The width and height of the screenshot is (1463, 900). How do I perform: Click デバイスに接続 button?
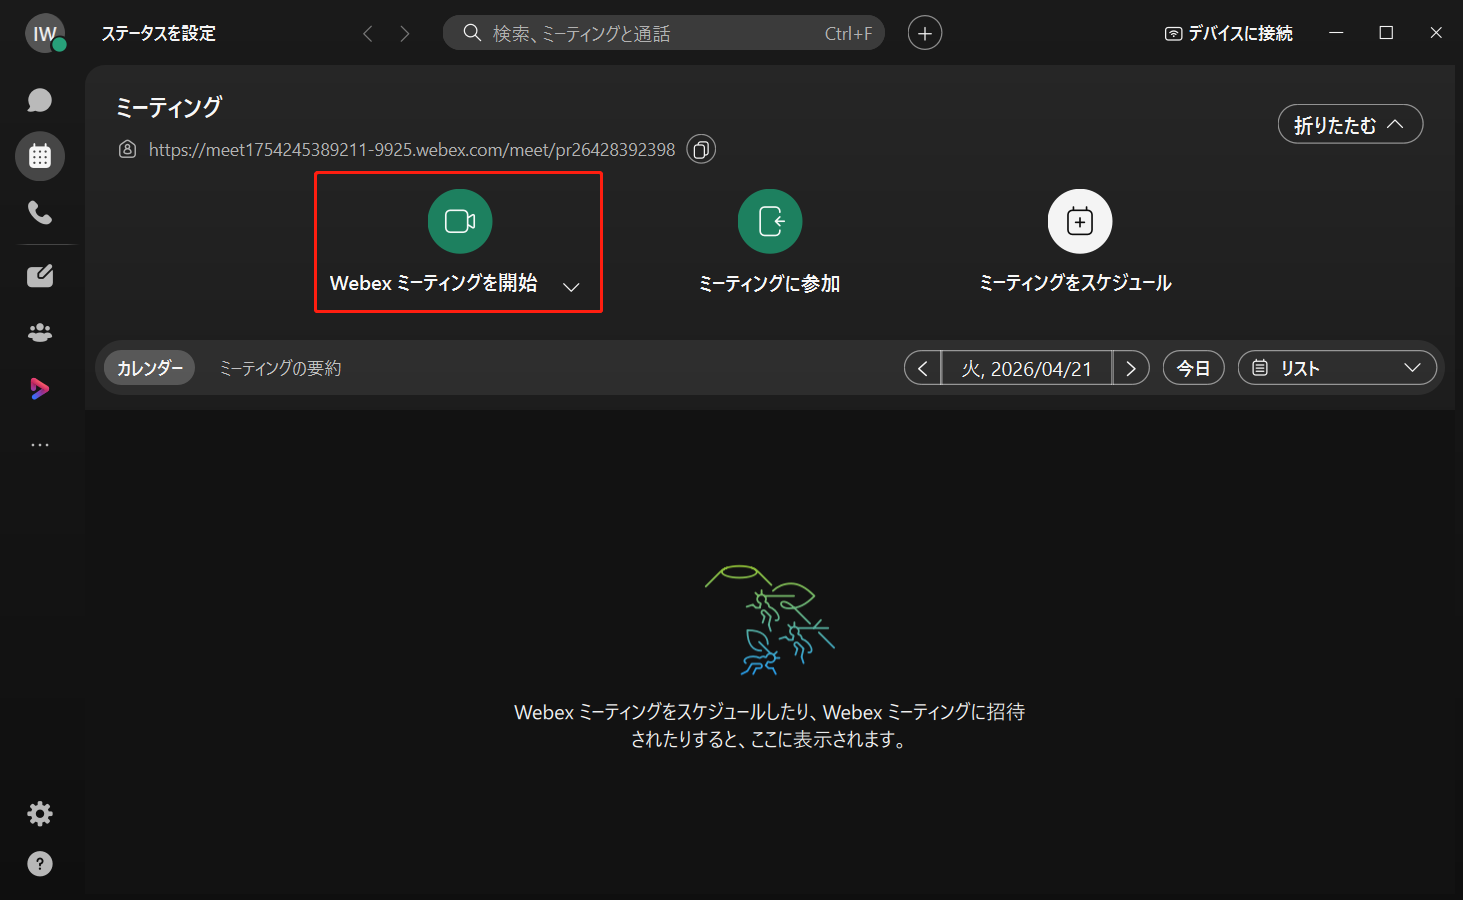(x=1229, y=33)
